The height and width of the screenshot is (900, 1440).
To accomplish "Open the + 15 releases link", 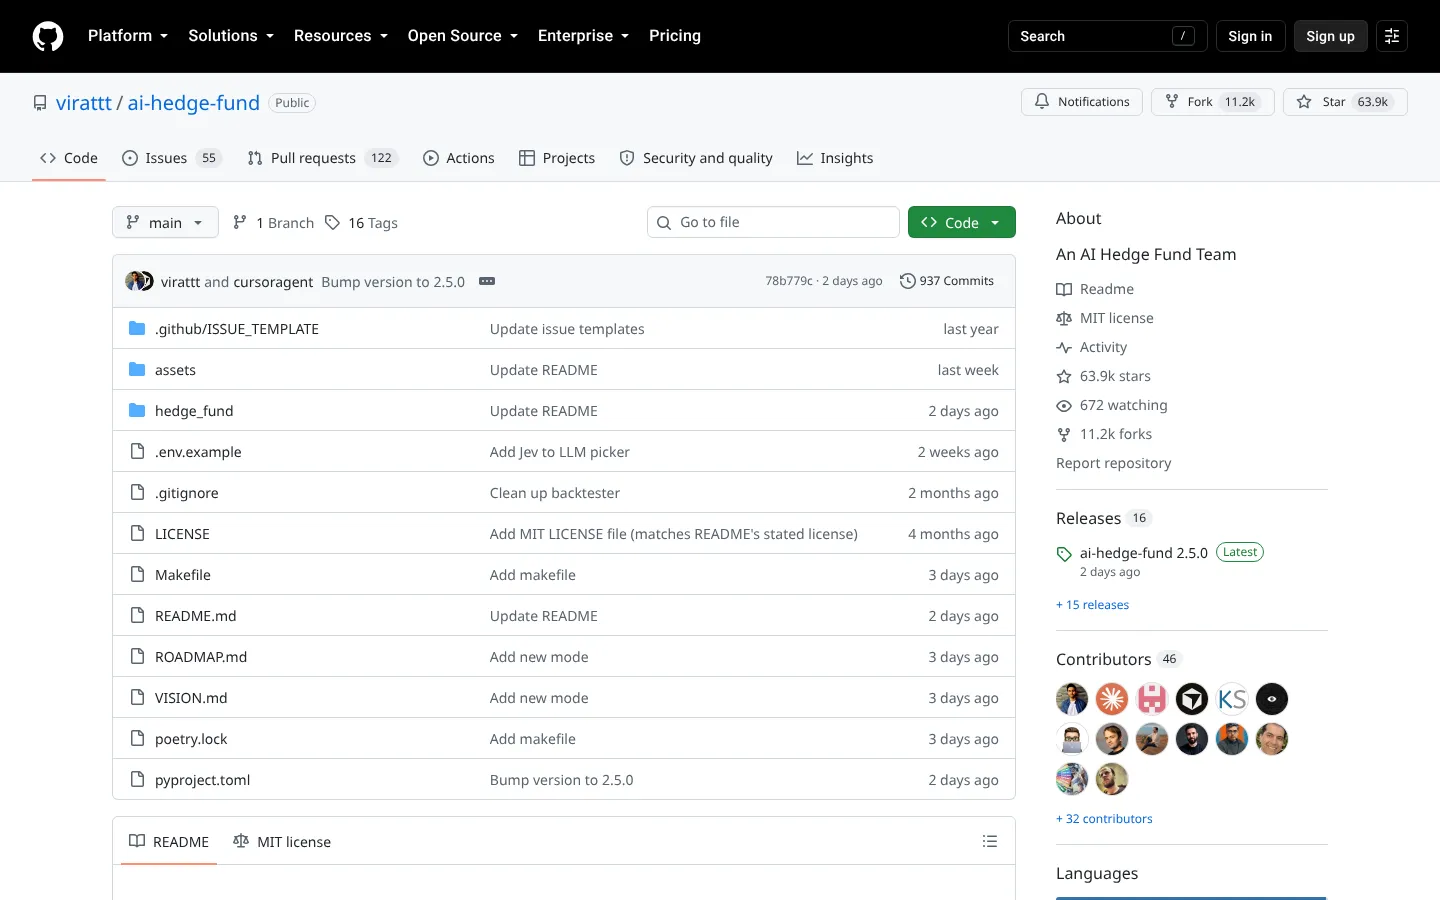I will pyautogui.click(x=1092, y=605).
